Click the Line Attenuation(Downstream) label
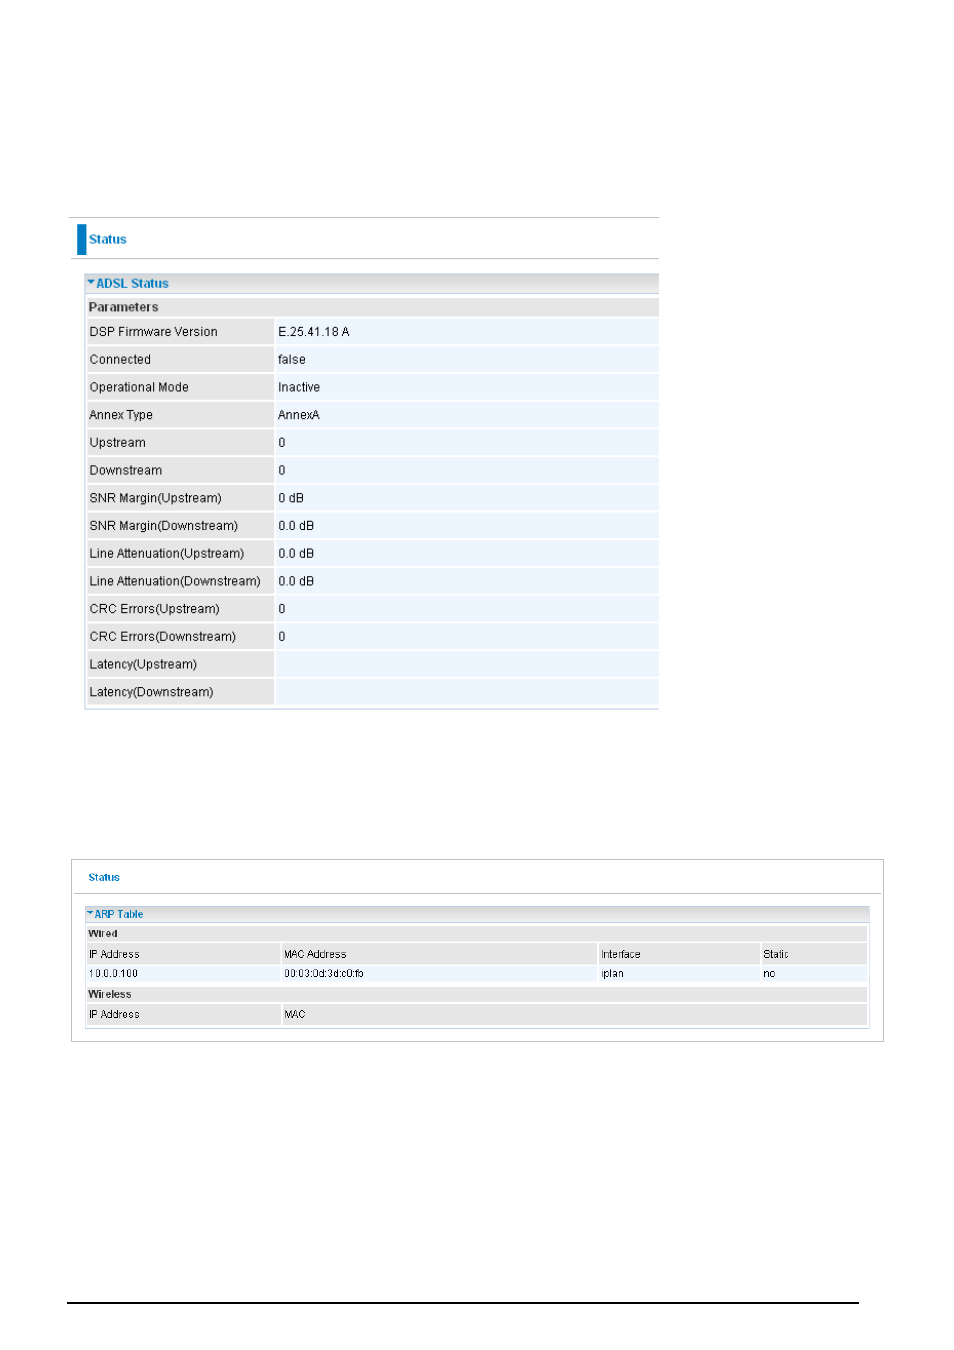954x1350 pixels. [175, 581]
